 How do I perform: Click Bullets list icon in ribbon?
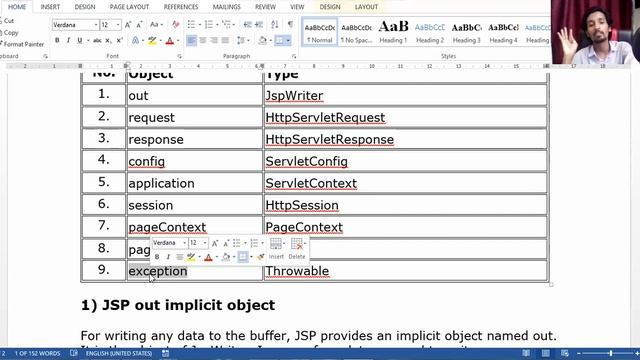(x=191, y=24)
